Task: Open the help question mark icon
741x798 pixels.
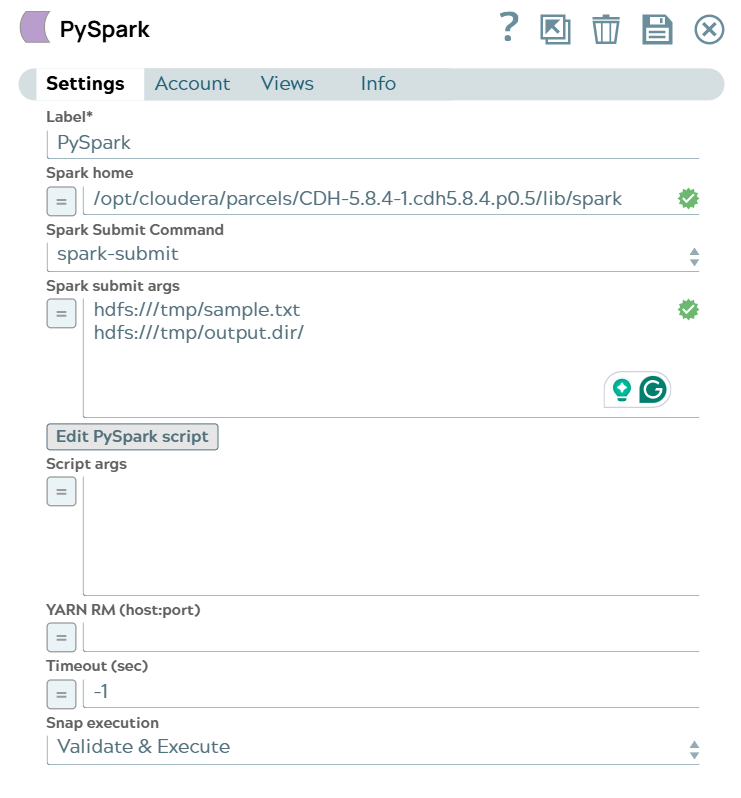Action: click(x=509, y=28)
